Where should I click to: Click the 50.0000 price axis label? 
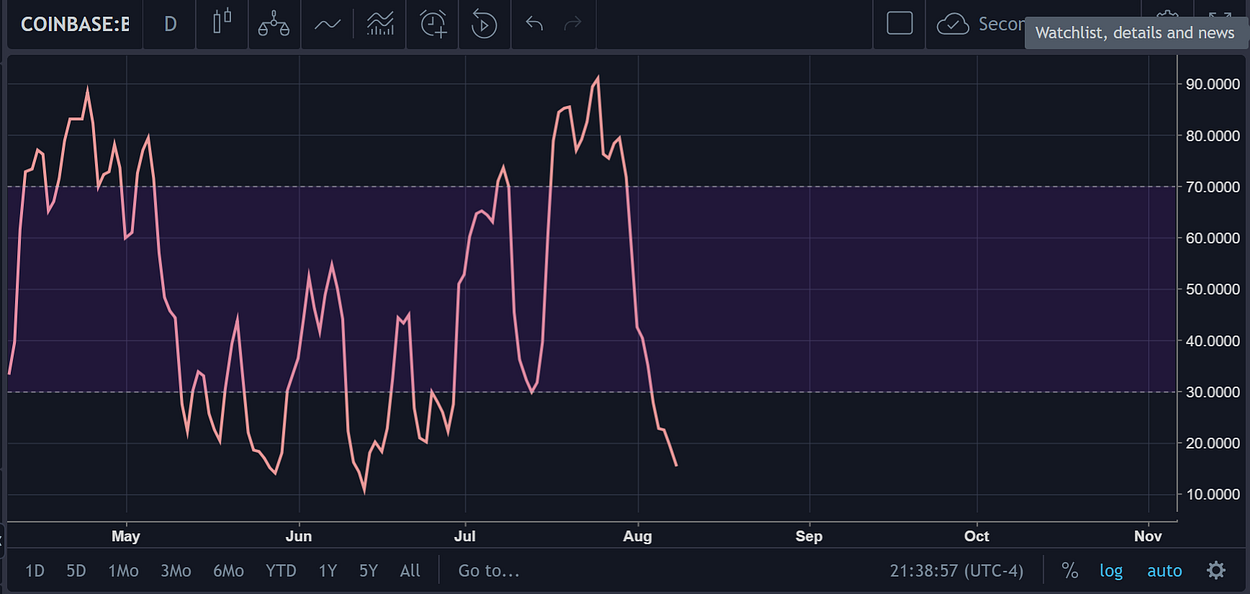(x=1213, y=289)
